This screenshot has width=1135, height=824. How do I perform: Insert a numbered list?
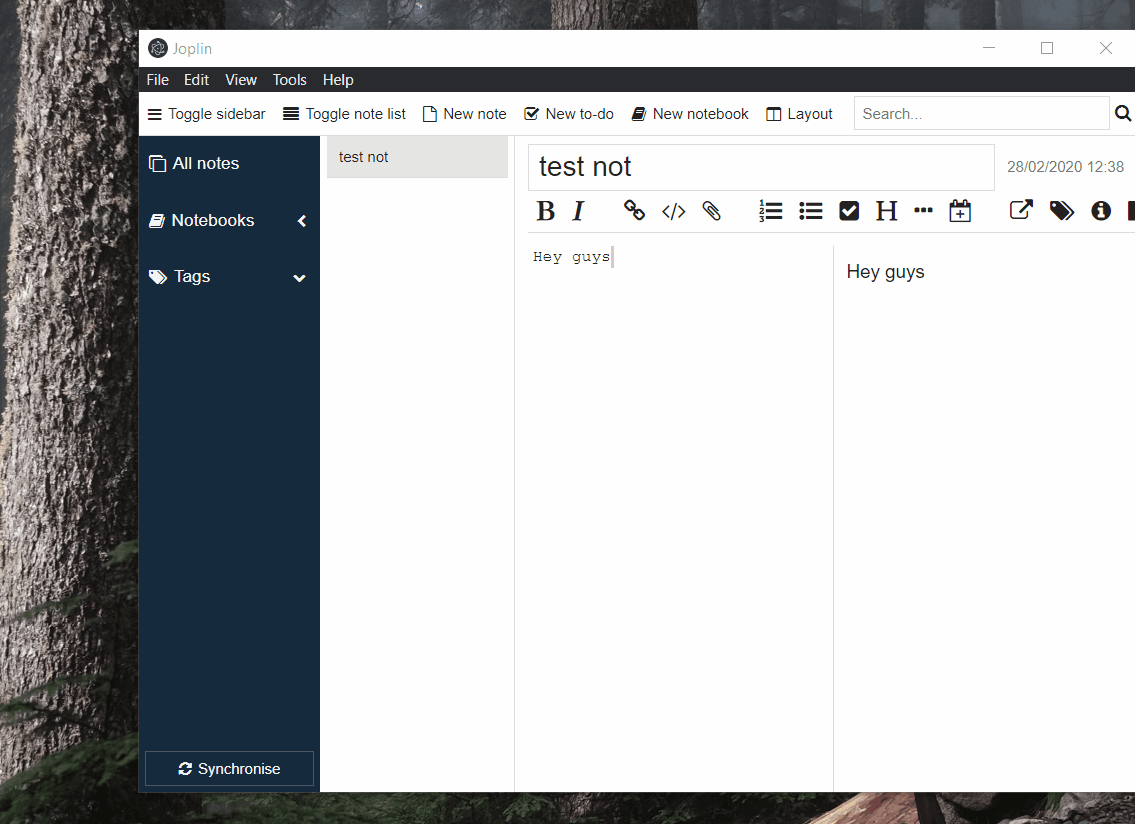[770, 211]
